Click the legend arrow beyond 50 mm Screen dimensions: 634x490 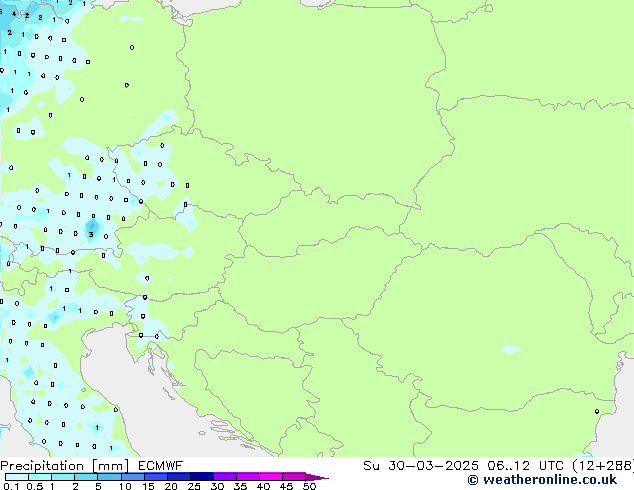point(317,477)
